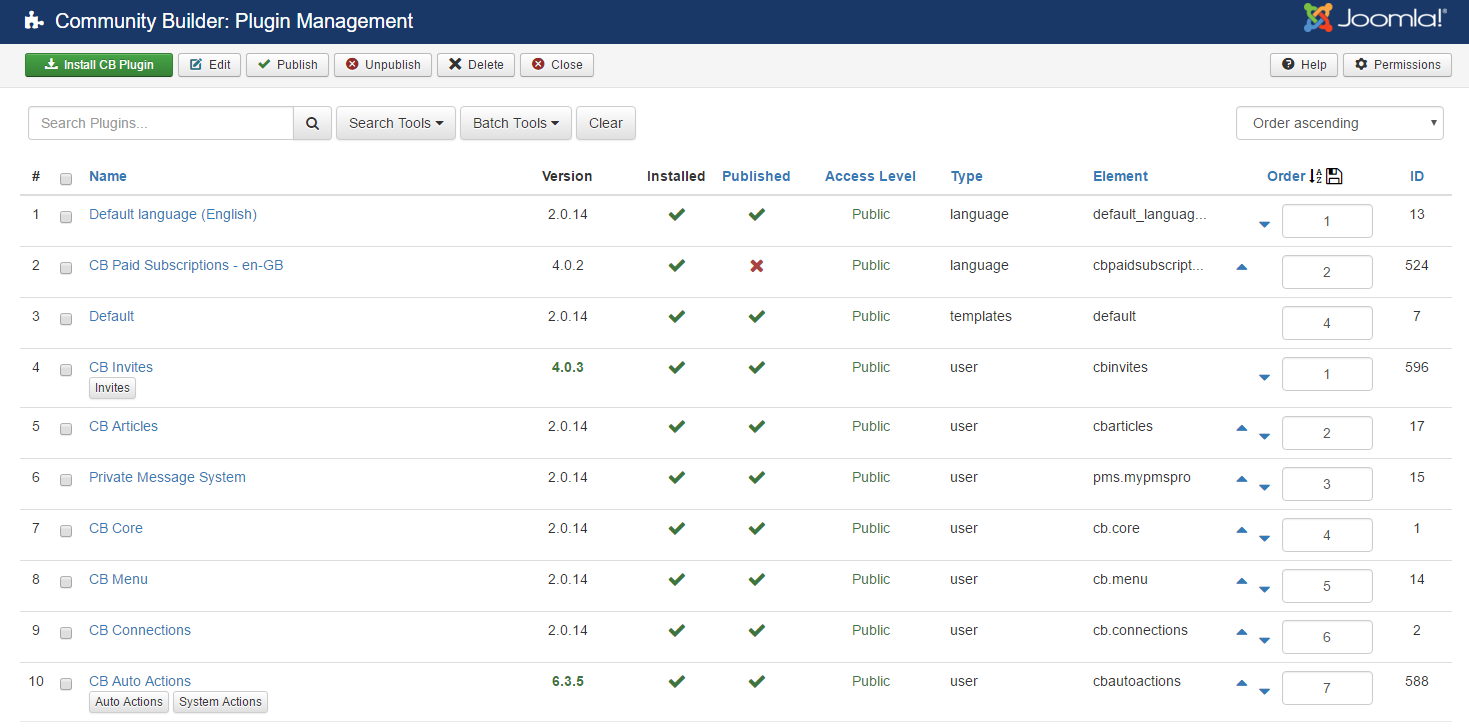This screenshot has height=728, width=1469.
Task: Move CB Connections up in order
Action: (1242, 632)
